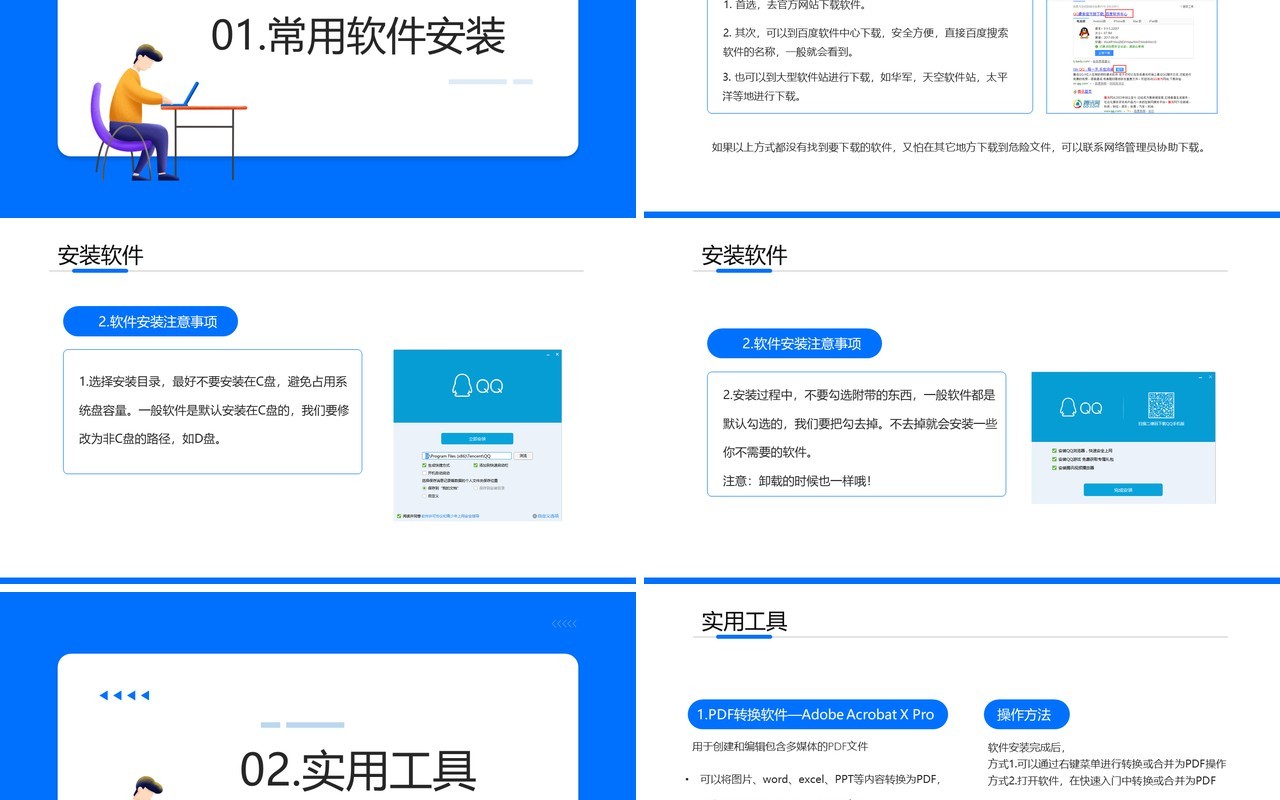Close the QQ finish-install window with QR code
1280x800 pixels.
click(x=1210, y=377)
